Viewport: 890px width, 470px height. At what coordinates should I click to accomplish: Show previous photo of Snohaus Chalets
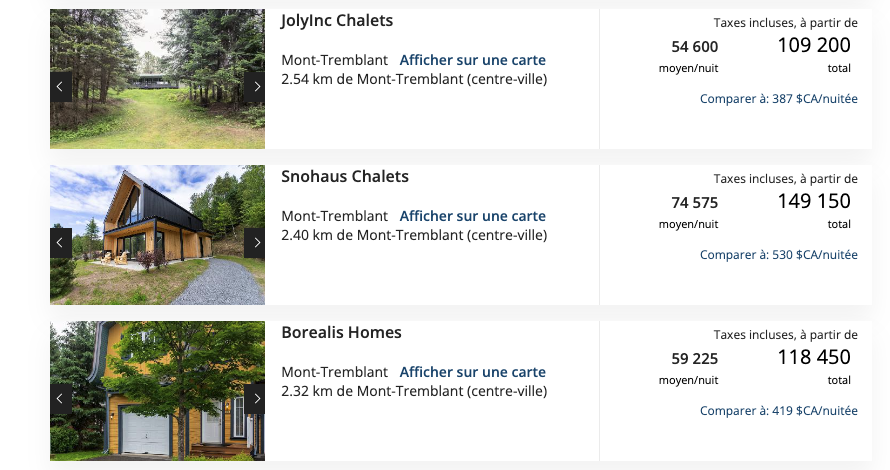60,242
